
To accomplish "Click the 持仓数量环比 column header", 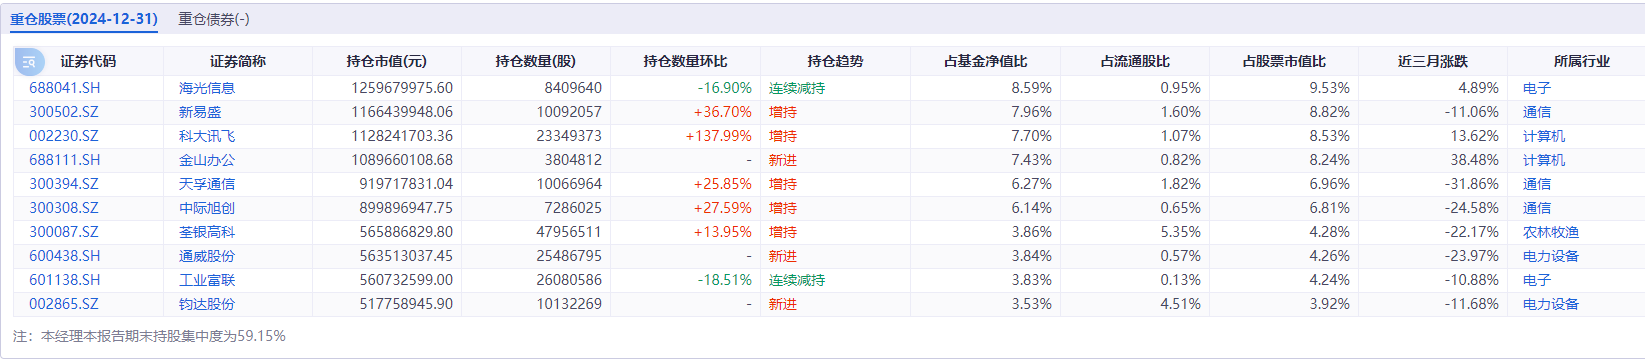I will point(685,62).
